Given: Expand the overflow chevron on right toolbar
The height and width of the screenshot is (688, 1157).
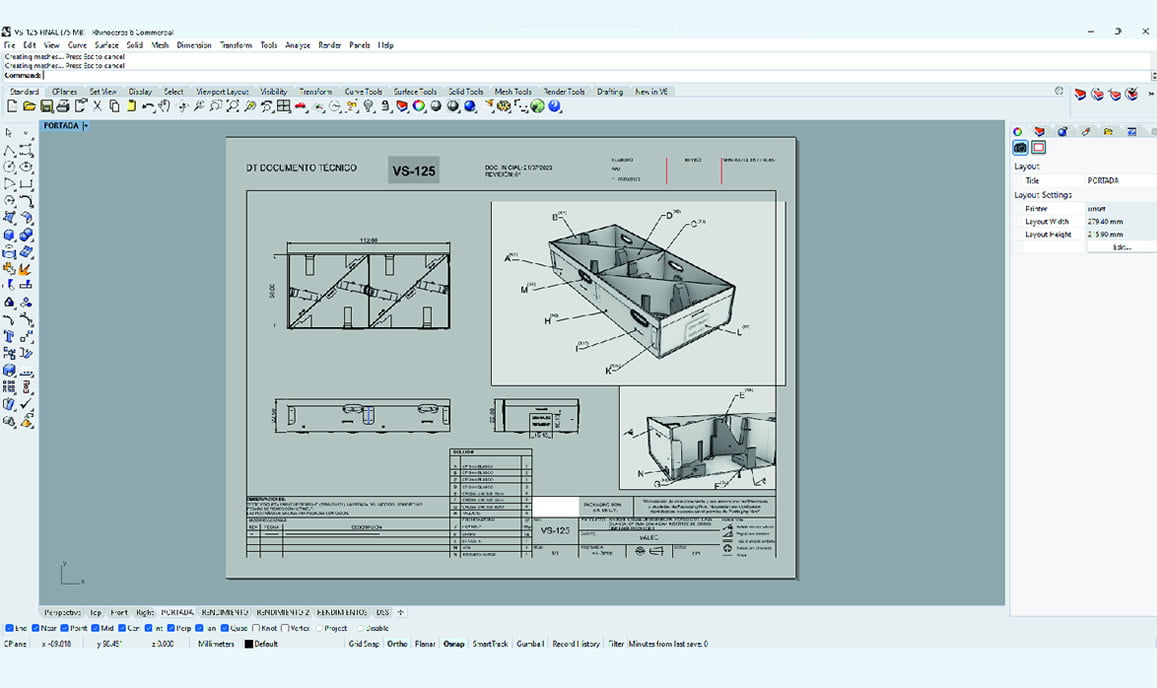Looking at the screenshot, I should point(1152,94).
